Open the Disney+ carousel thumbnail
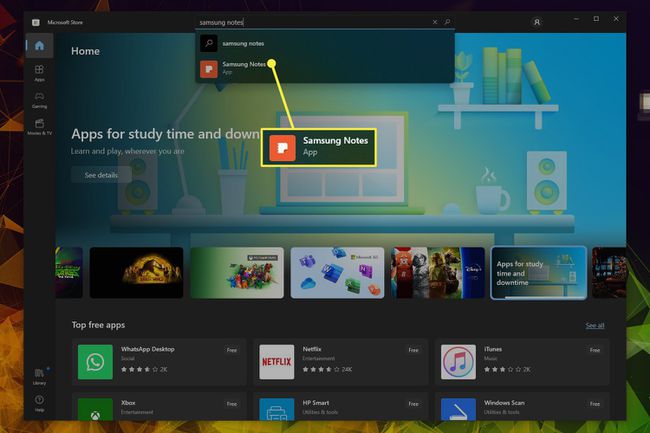The height and width of the screenshot is (433, 650). pyautogui.click(x=438, y=273)
